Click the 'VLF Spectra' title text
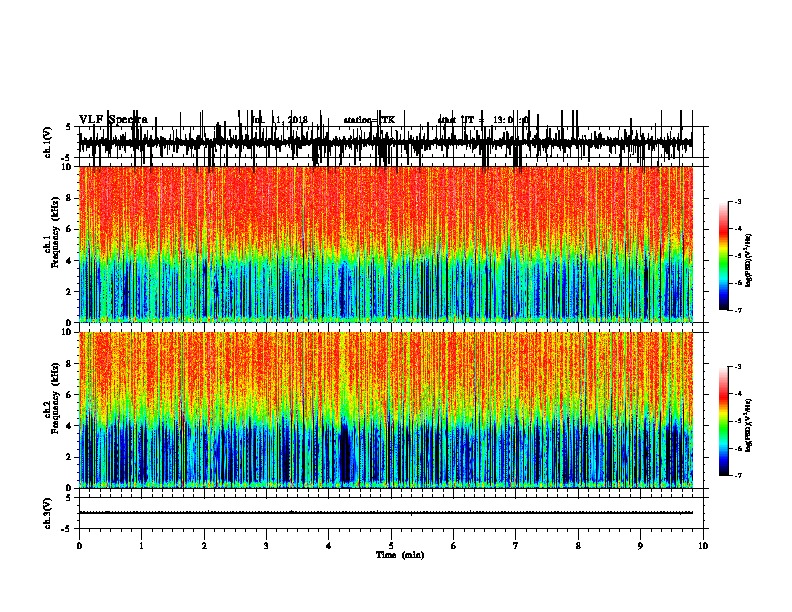The width and height of the screenshot is (792, 612). (x=113, y=120)
